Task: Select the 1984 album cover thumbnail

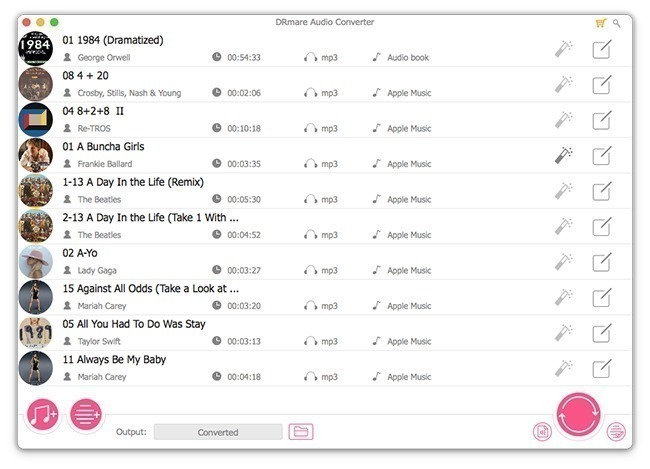Action: pos(36,49)
